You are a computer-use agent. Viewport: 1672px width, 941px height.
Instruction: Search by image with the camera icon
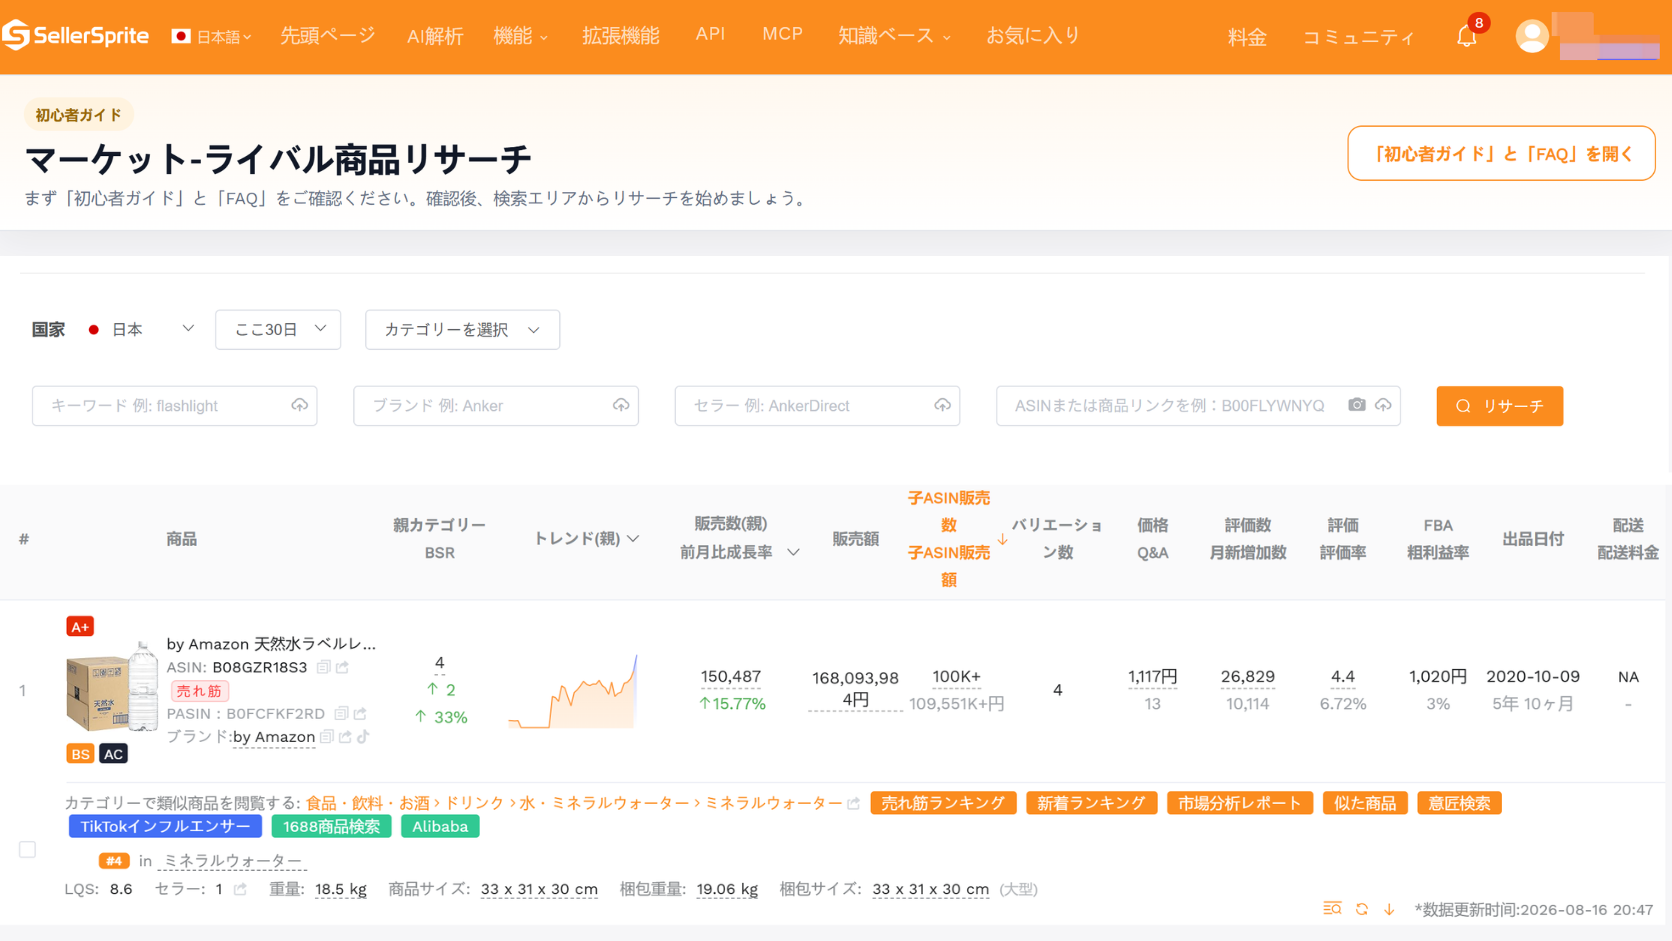point(1356,405)
